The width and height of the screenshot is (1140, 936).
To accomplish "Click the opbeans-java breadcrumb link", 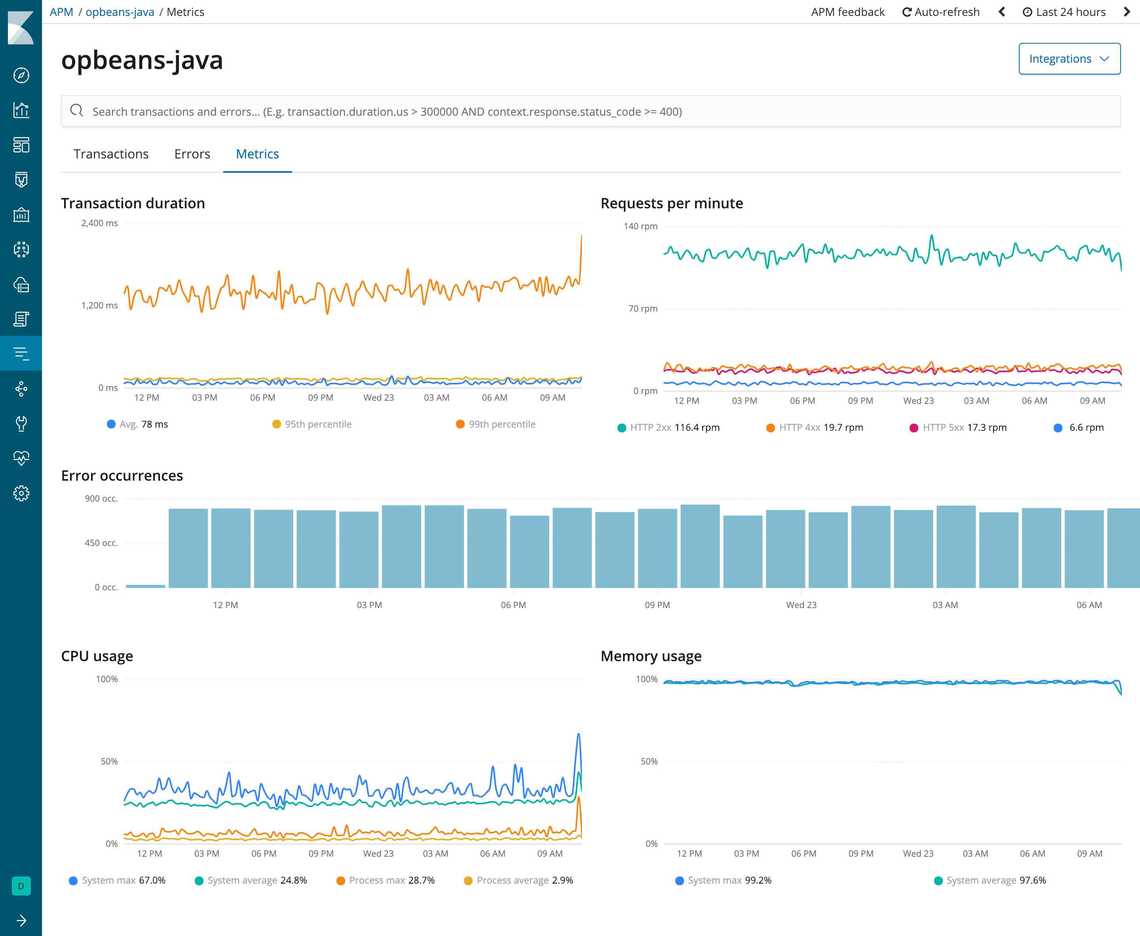I will [119, 11].
